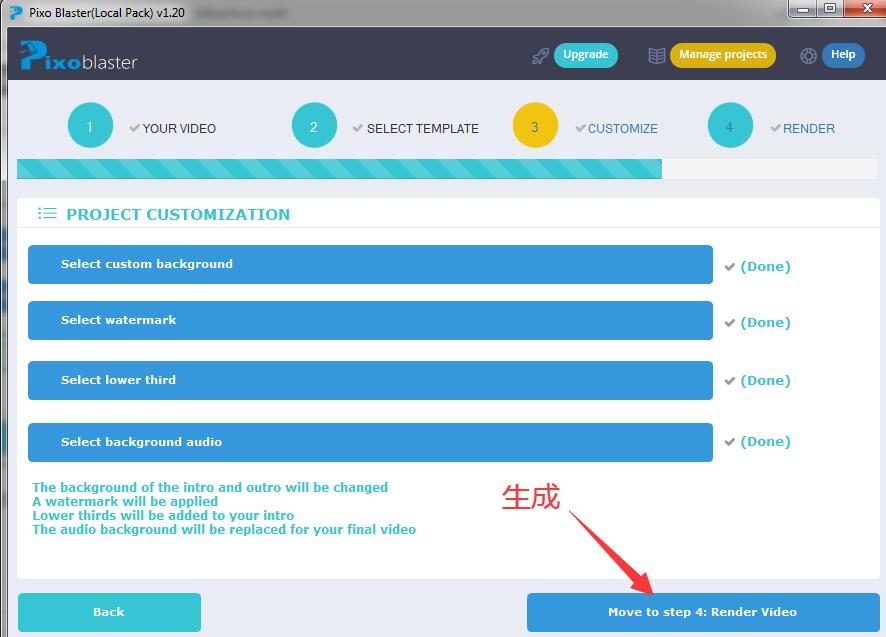Viewport: 886px width, 637px height.
Task: Click the teal progress bar
Action: [340, 170]
